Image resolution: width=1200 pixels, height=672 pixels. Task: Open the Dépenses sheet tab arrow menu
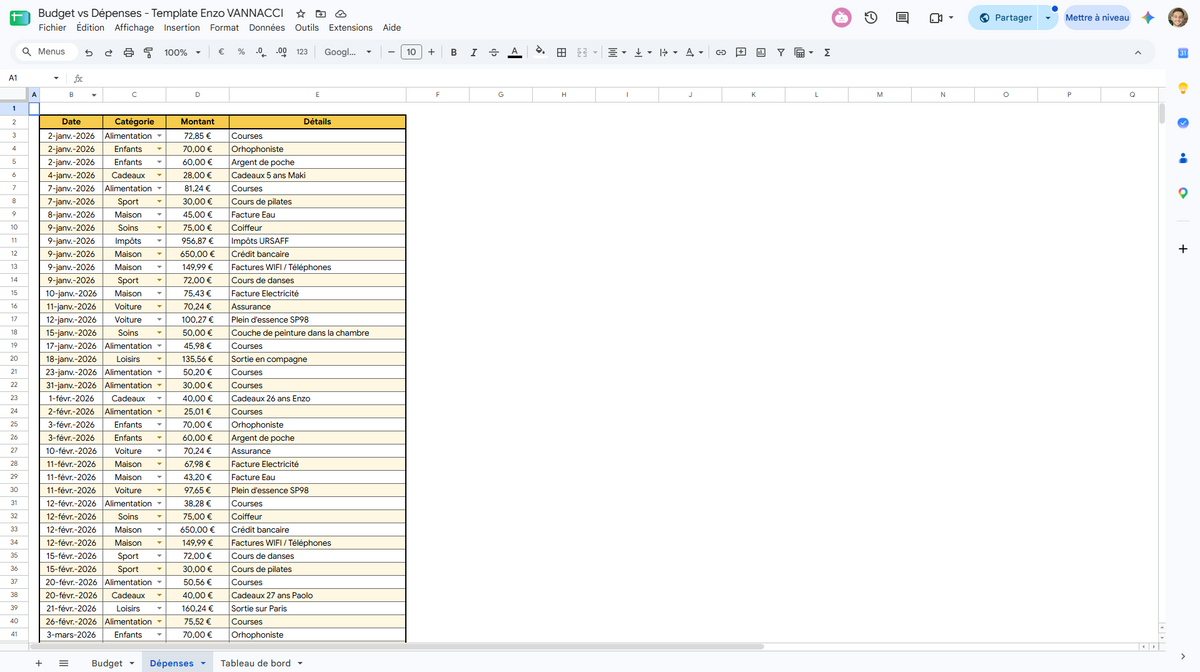tap(203, 663)
